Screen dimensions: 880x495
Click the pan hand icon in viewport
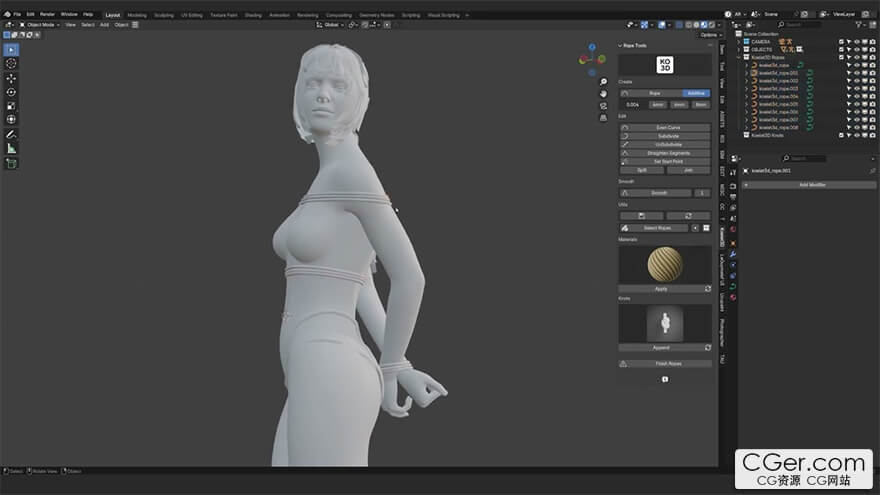(x=604, y=94)
